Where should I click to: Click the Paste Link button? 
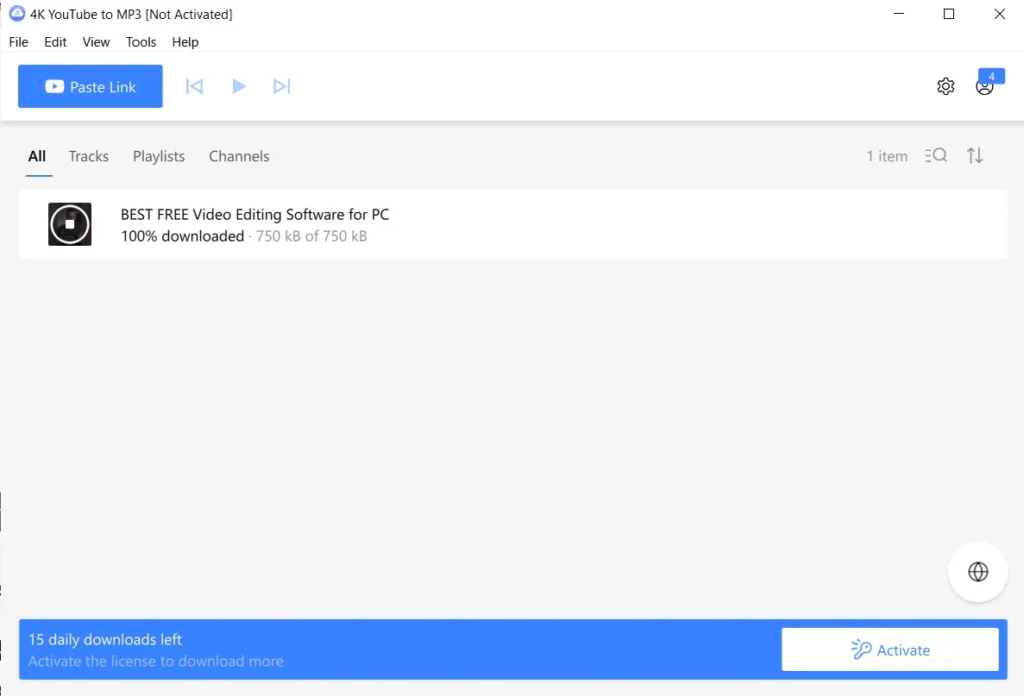coord(90,86)
